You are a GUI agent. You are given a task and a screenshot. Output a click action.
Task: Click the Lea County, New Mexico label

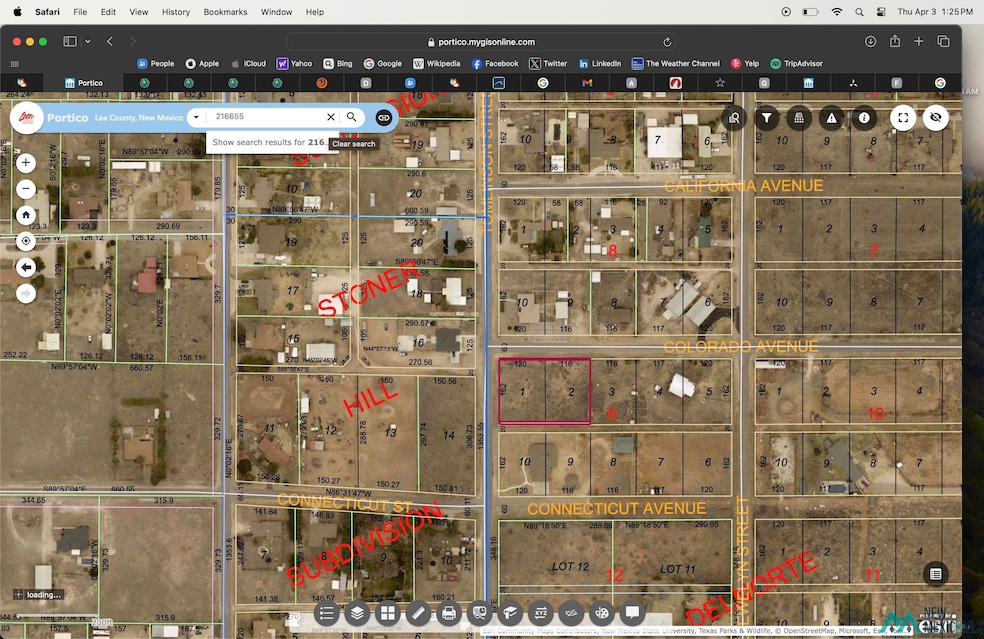139,117
